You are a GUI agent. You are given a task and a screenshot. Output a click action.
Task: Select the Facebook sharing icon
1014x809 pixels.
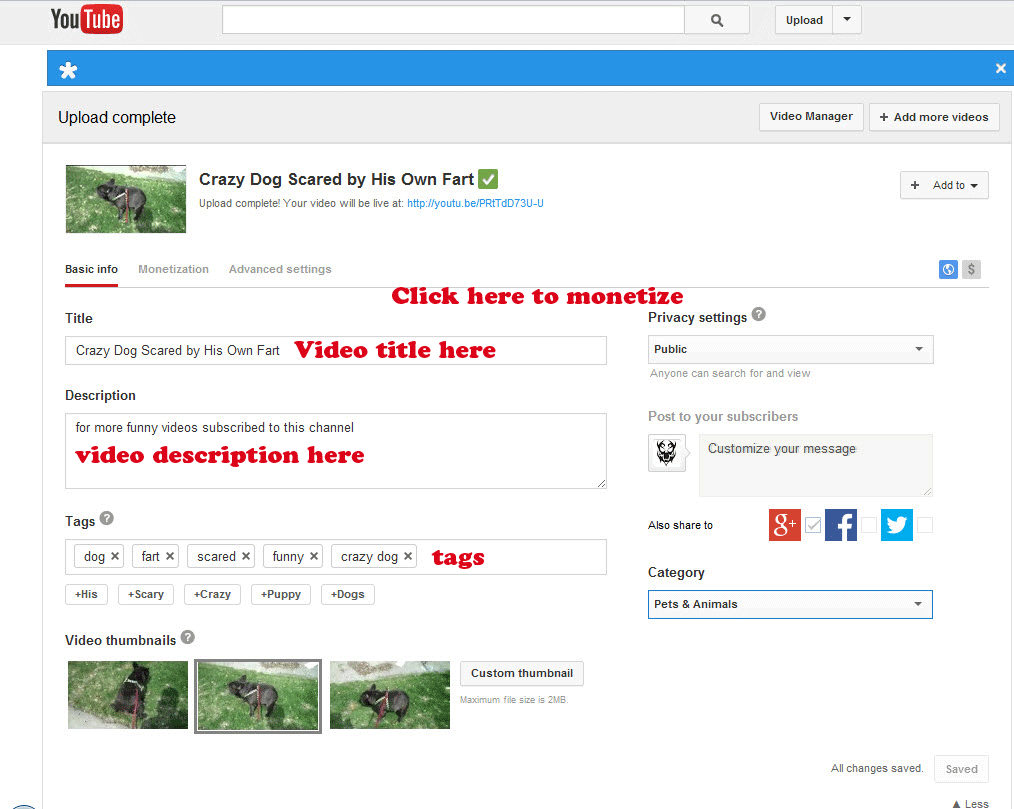tap(840, 524)
